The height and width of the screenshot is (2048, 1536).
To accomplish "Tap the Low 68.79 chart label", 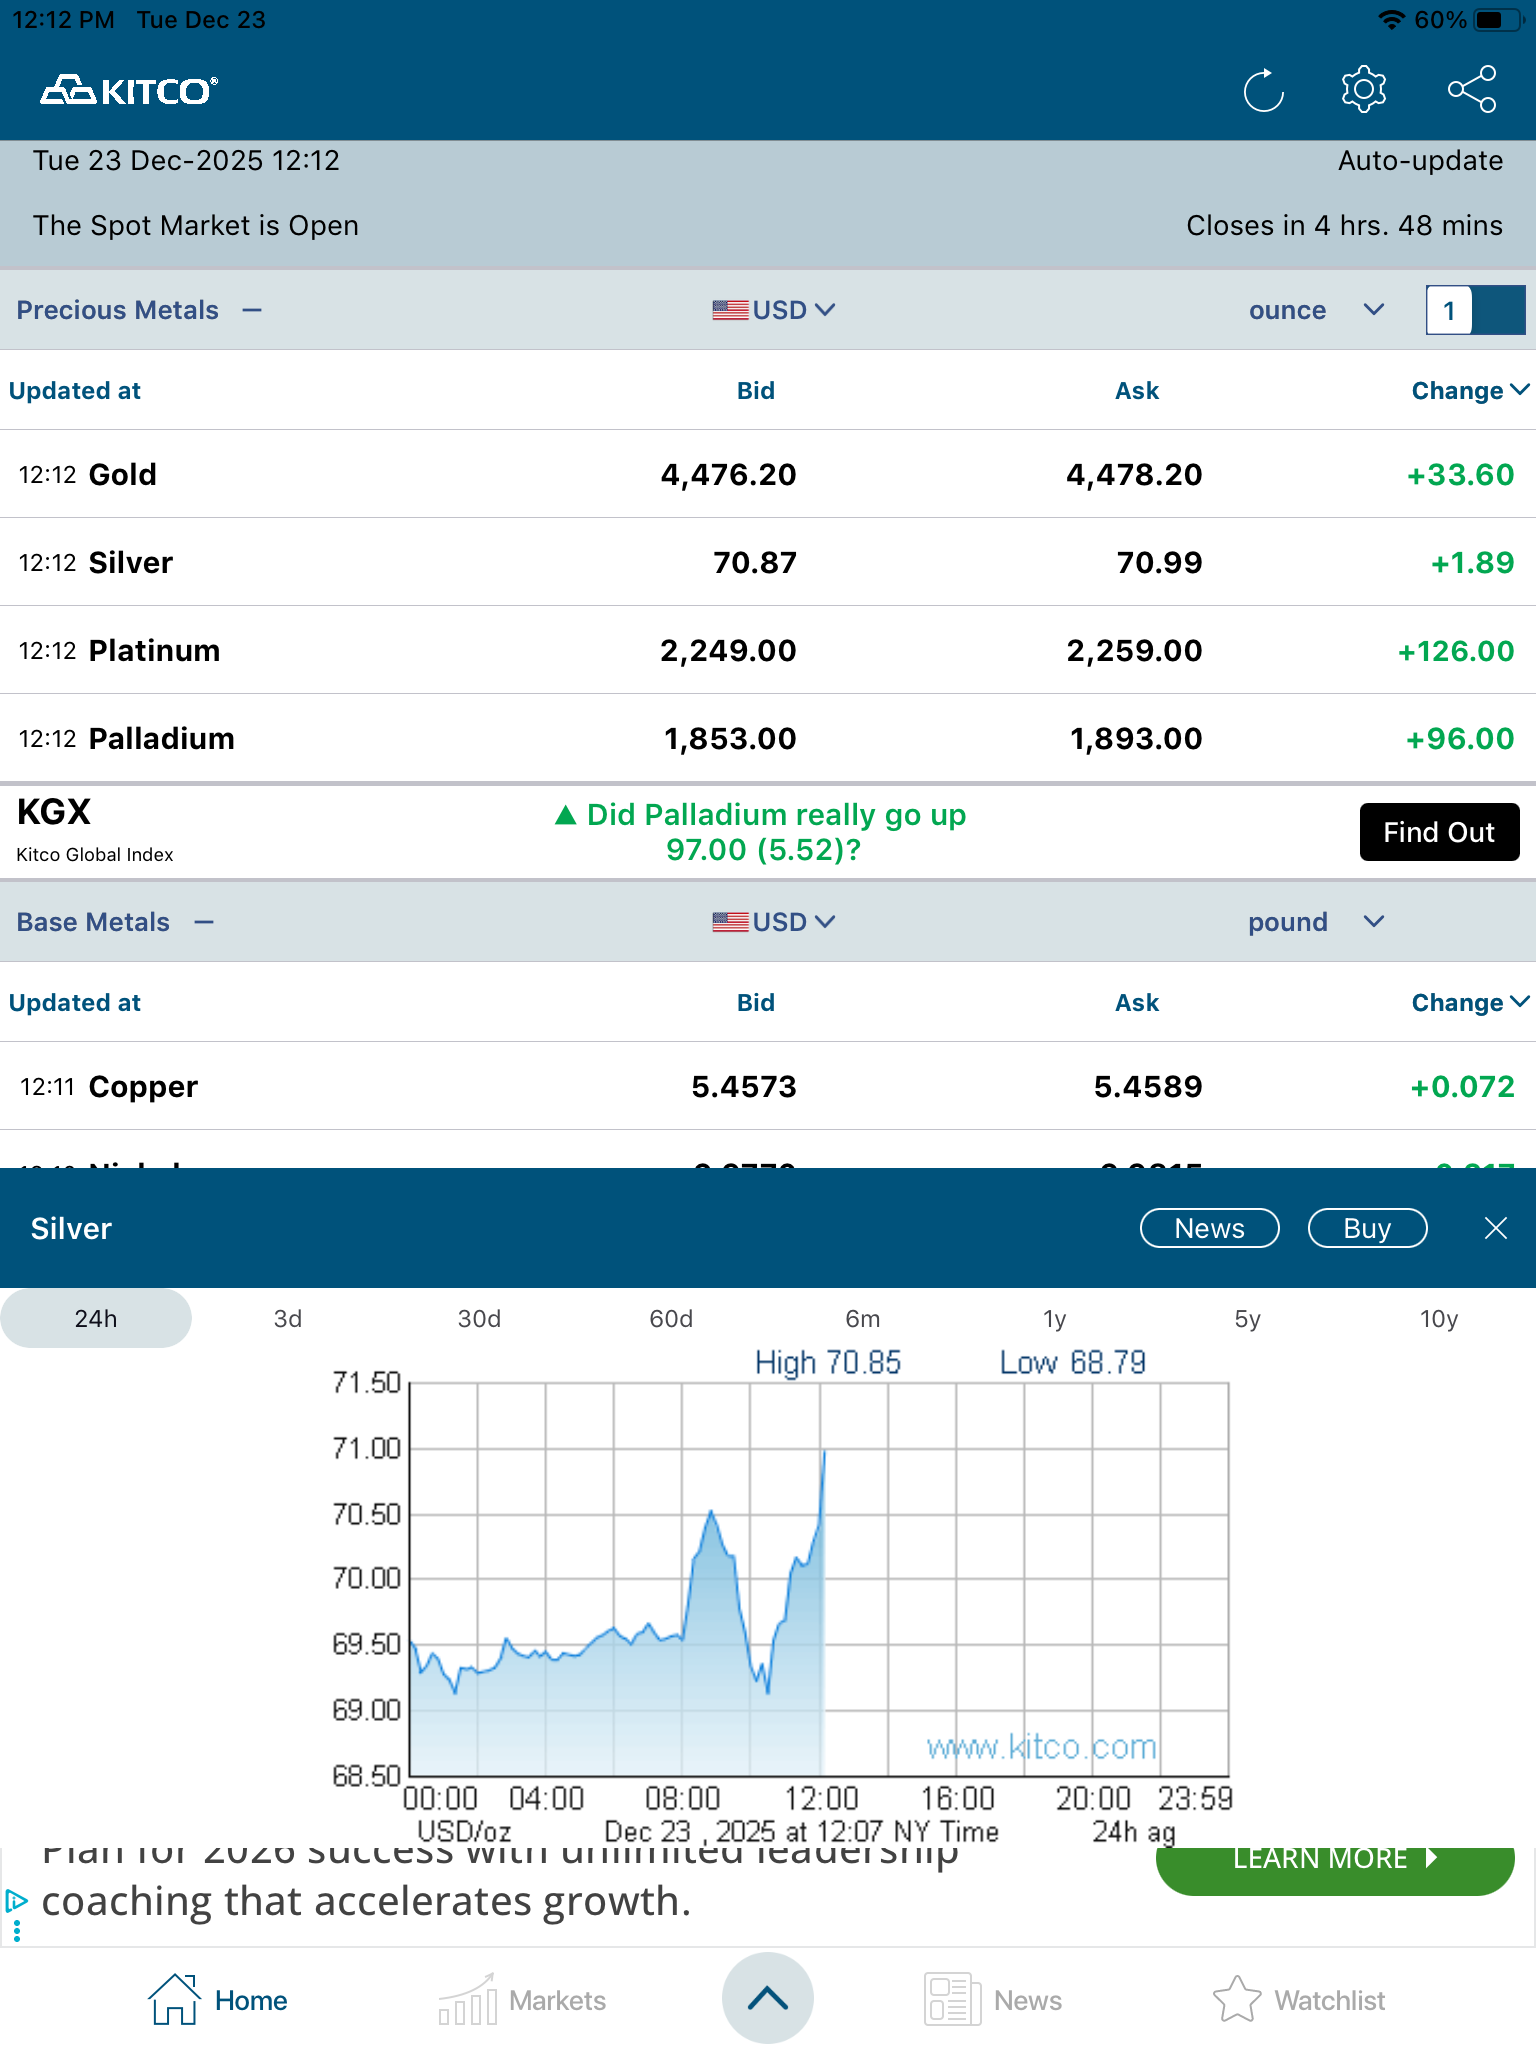I will coord(1073,1362).
